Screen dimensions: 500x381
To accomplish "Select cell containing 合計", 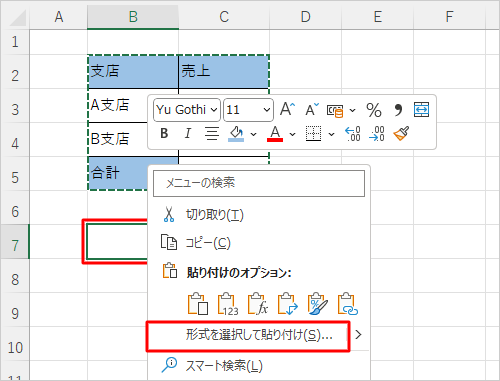I will tap(118, 173).
